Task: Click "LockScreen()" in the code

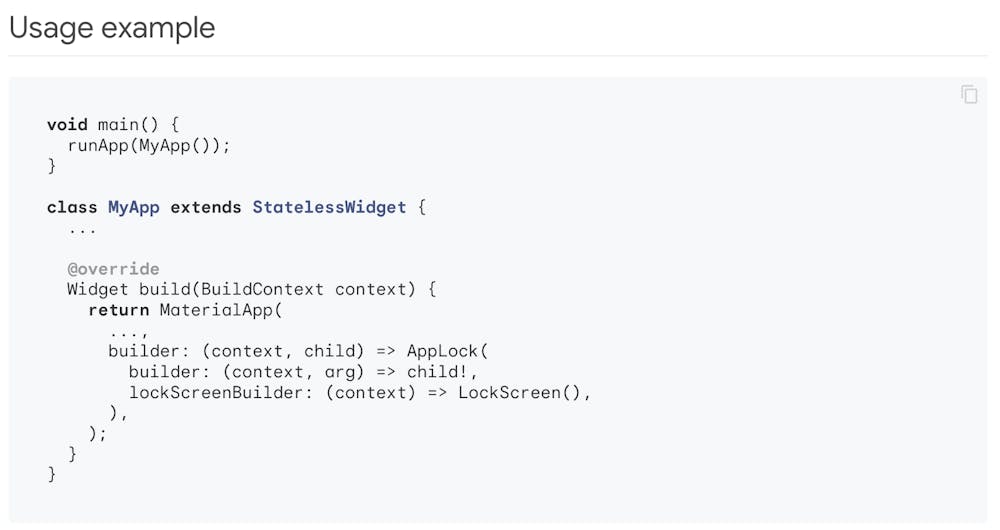Action: tap(520, 392)
